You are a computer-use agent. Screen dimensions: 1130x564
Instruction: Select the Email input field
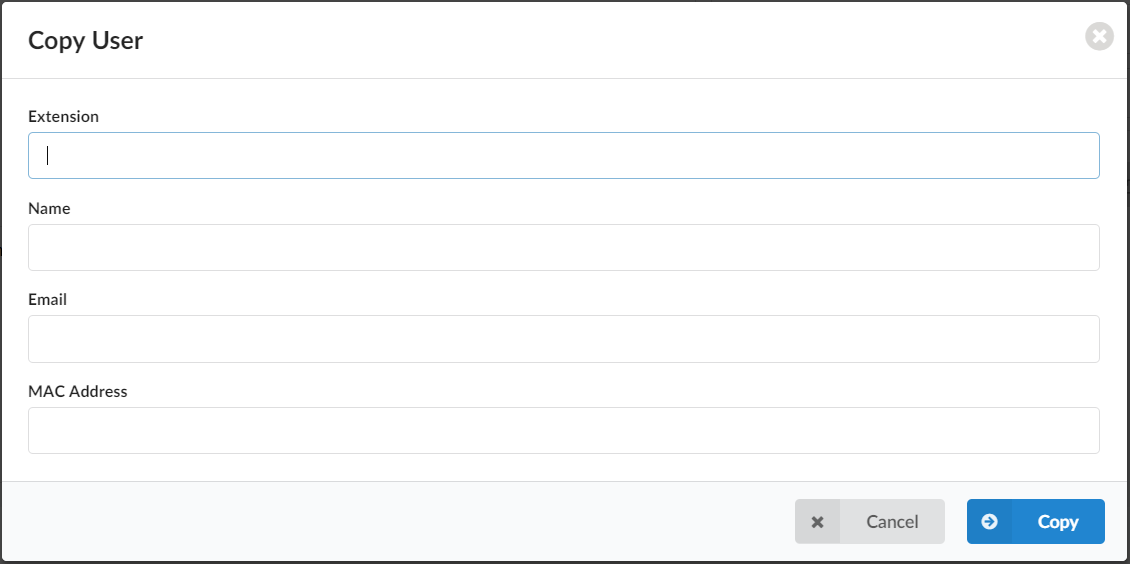[x=564, y=339]
